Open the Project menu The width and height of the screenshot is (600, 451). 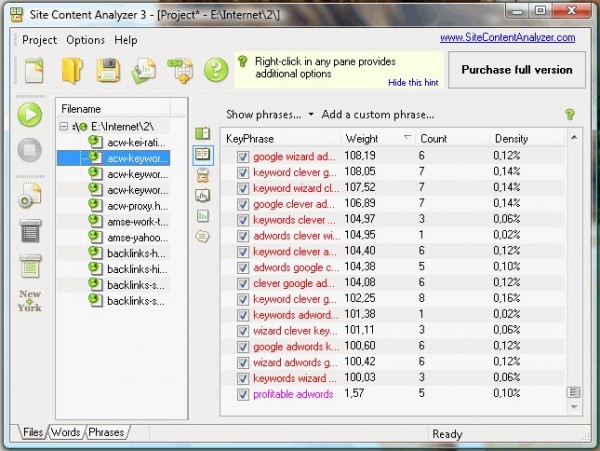coord(39,40)
